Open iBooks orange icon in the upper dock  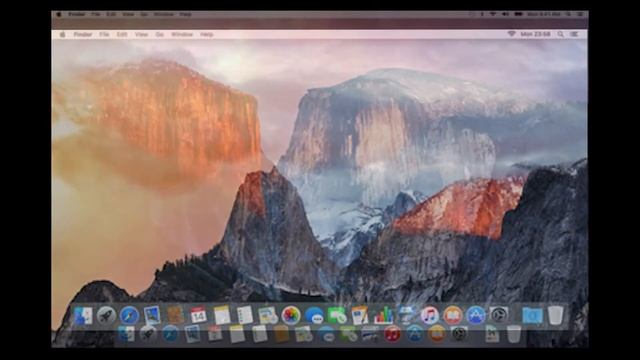tap(453, 316)
